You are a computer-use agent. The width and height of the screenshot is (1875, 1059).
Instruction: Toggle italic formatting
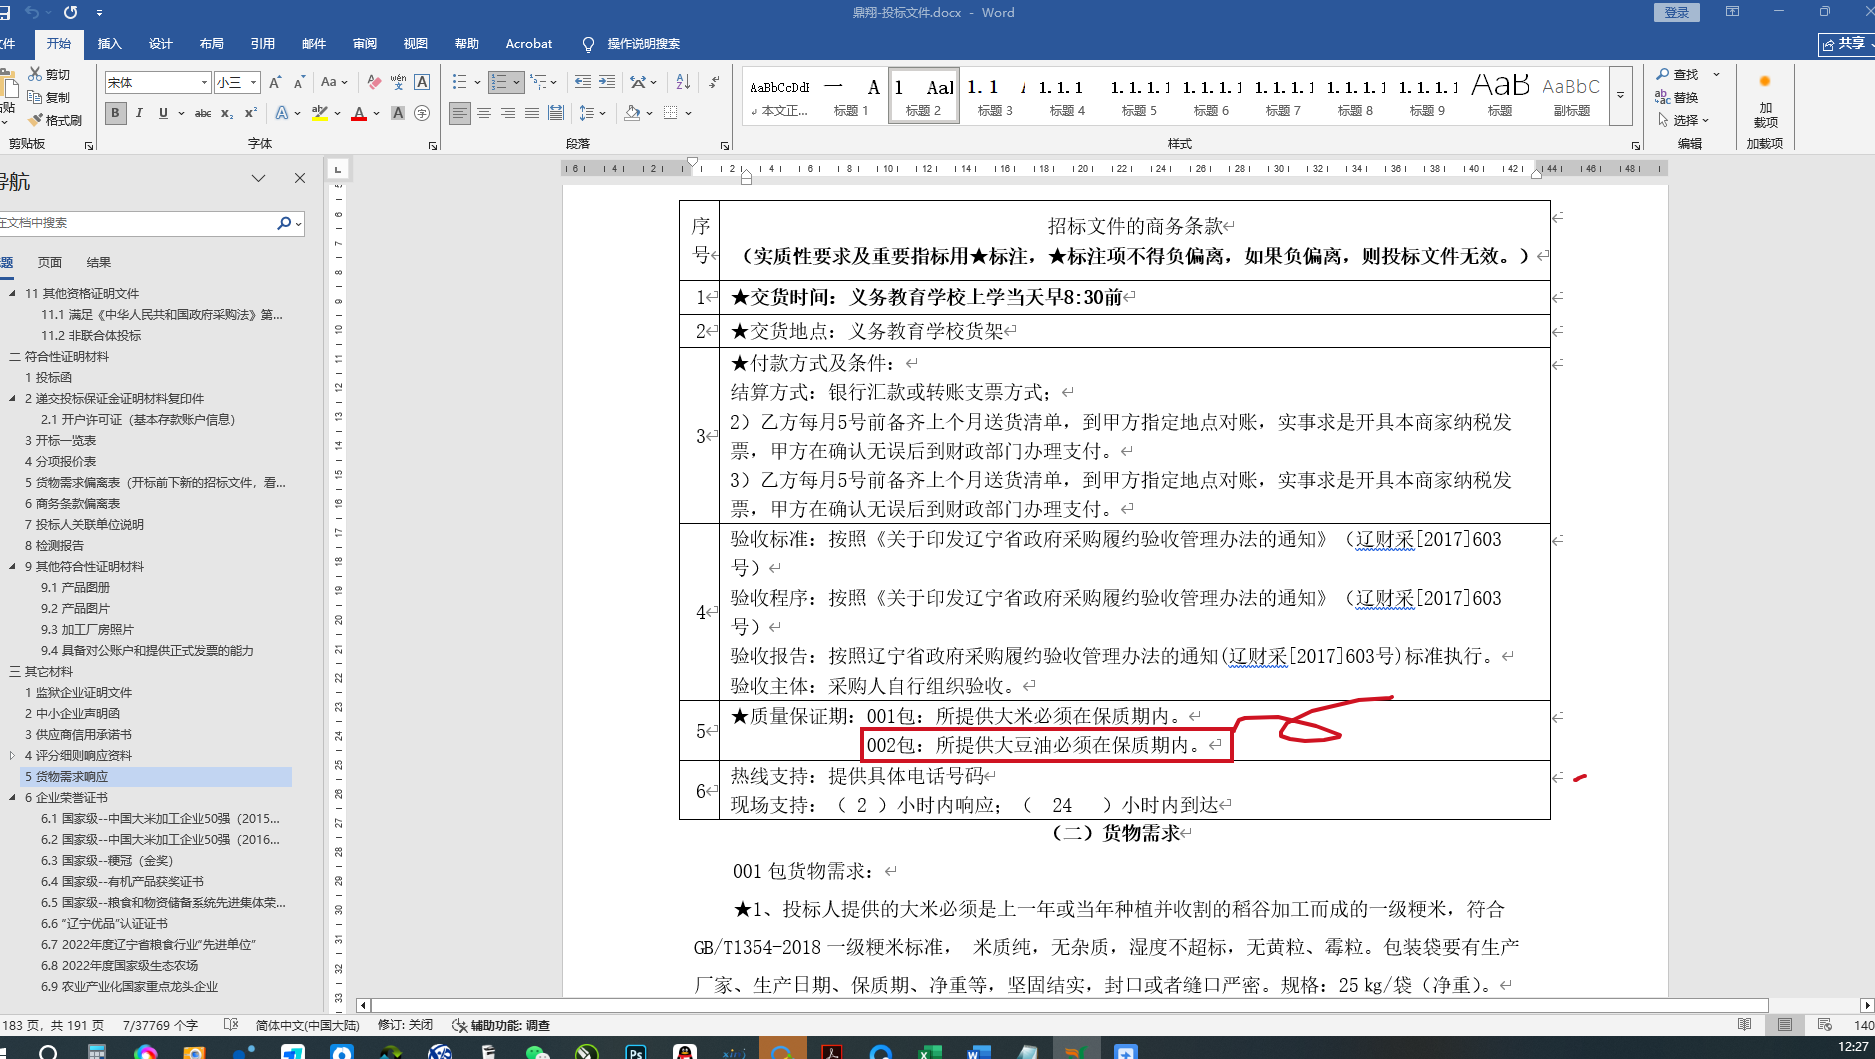[139, 113]
